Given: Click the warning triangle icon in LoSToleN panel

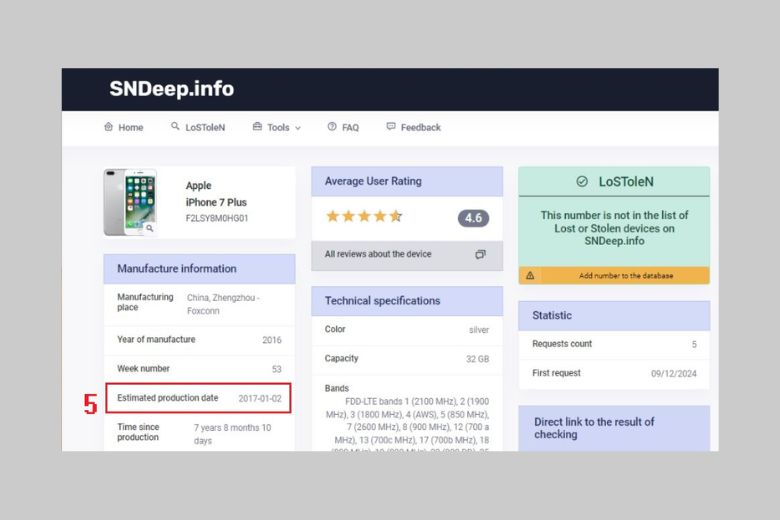Looking at the screenshot, I should click(x=530, y=276).
